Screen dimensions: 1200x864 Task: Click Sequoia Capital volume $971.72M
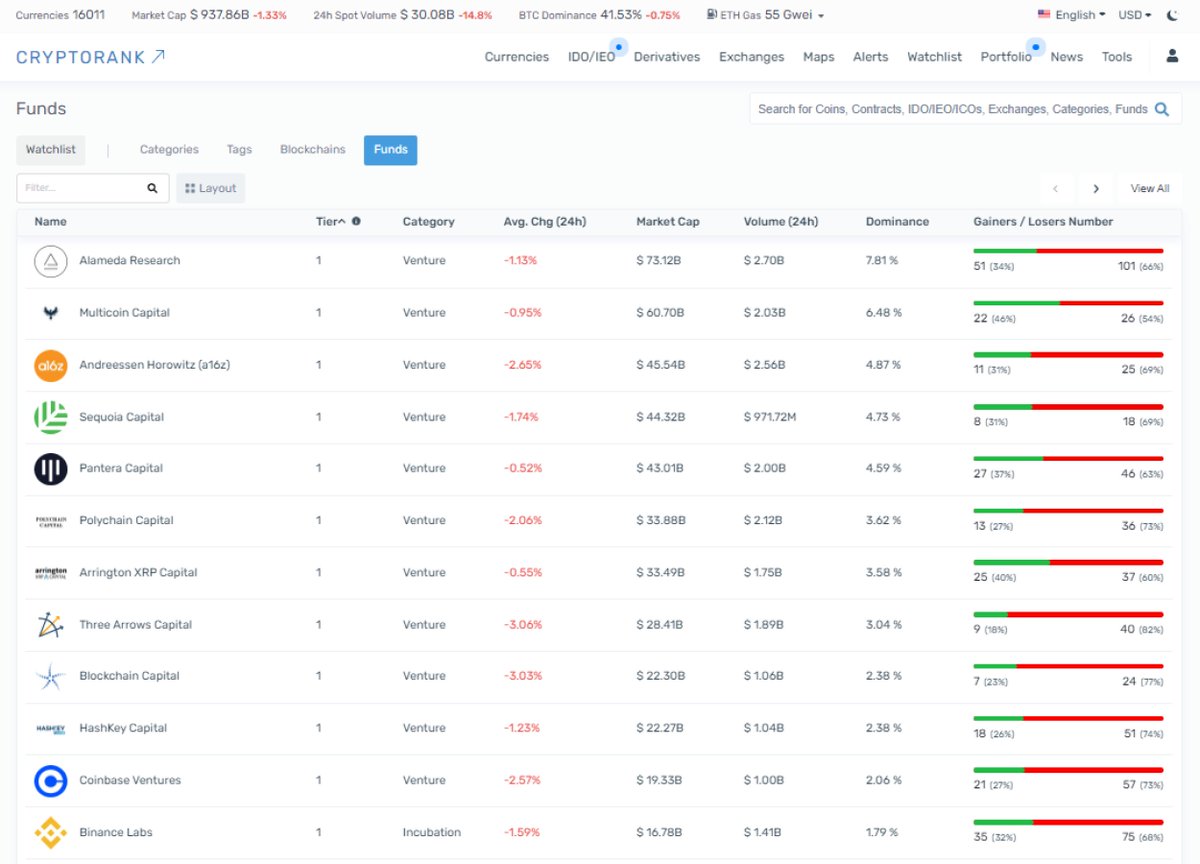point(770,417)
